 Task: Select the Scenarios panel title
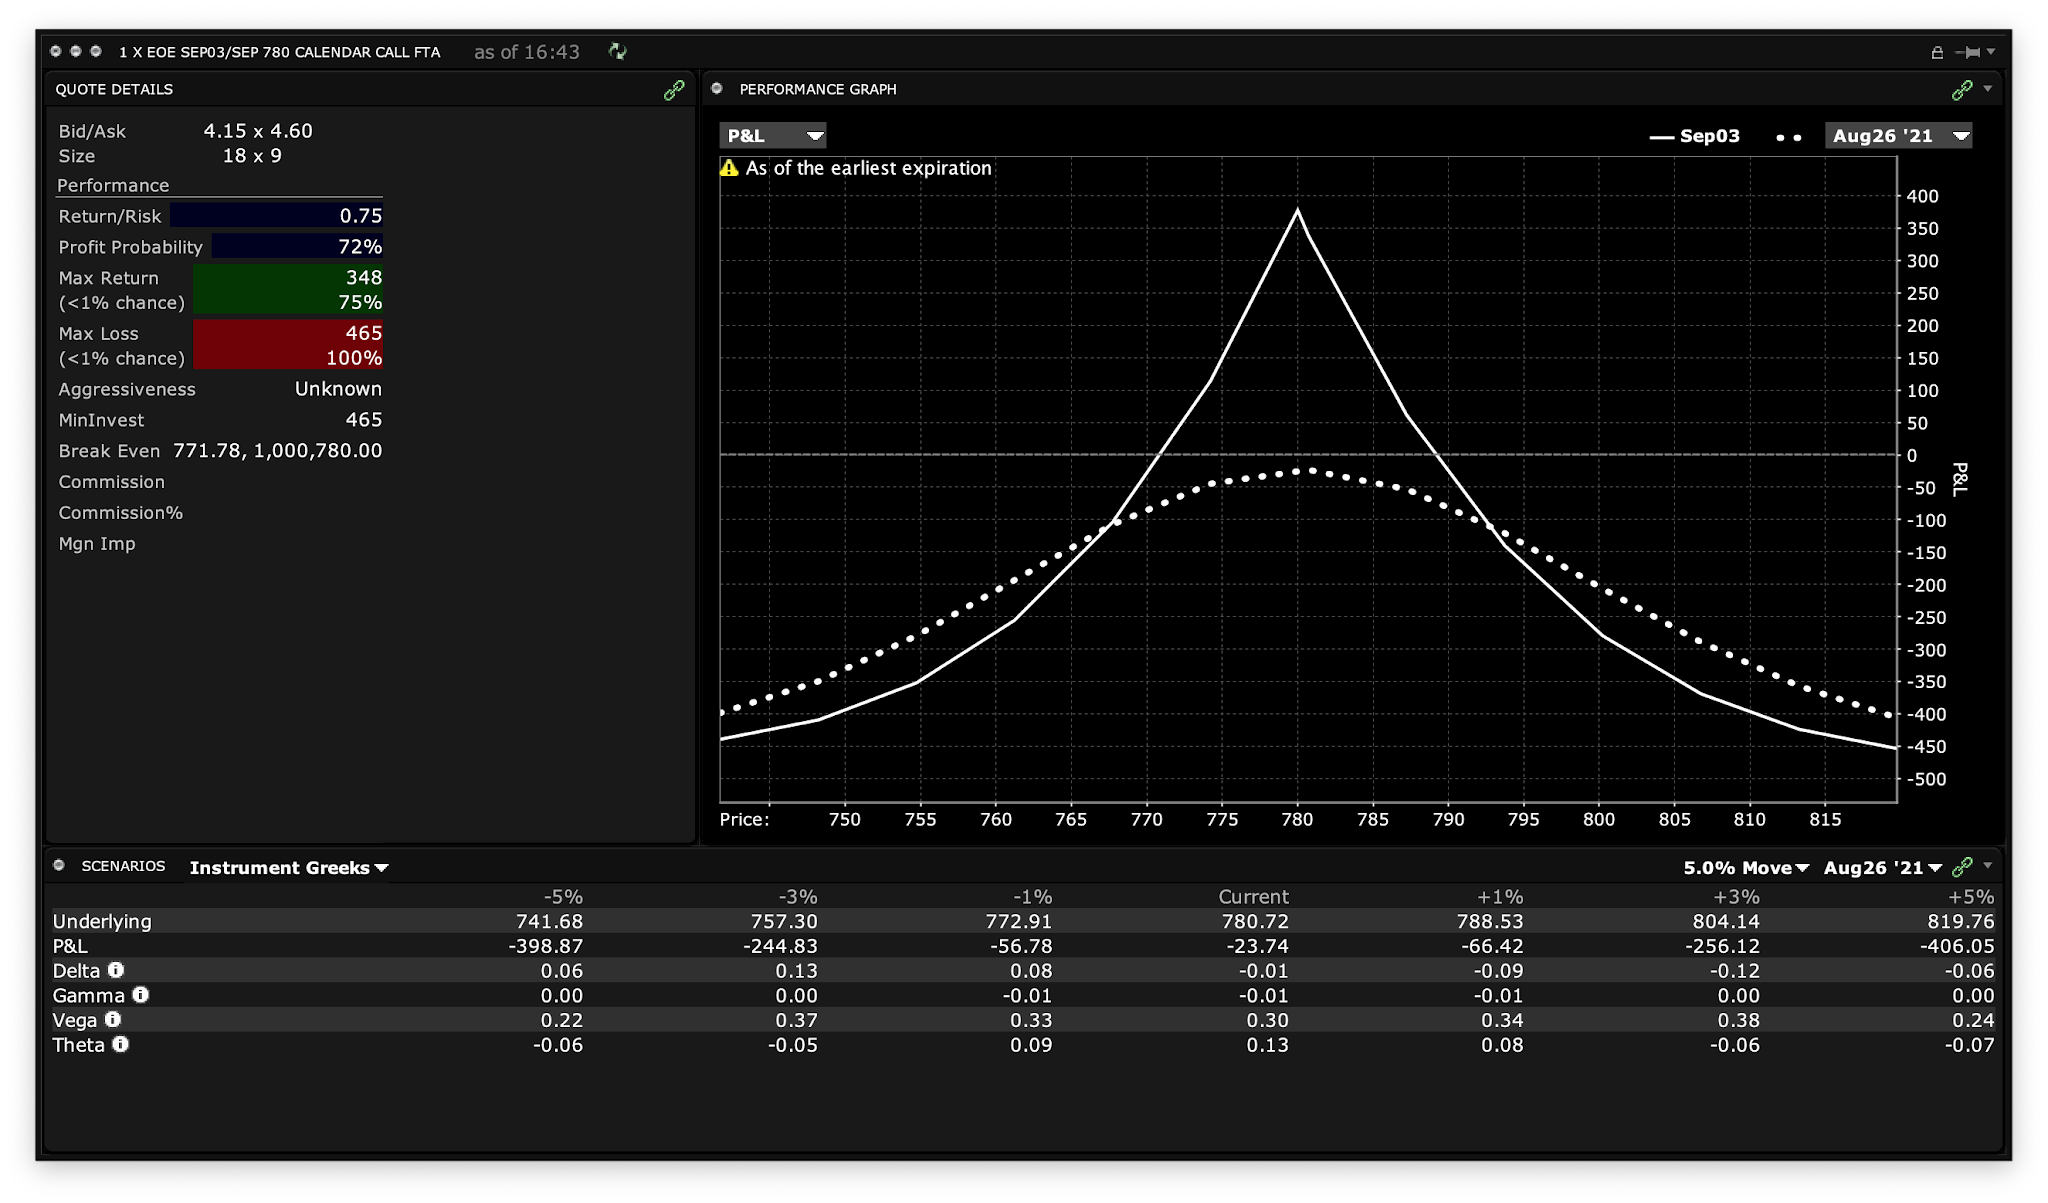(x=123, y=866)
